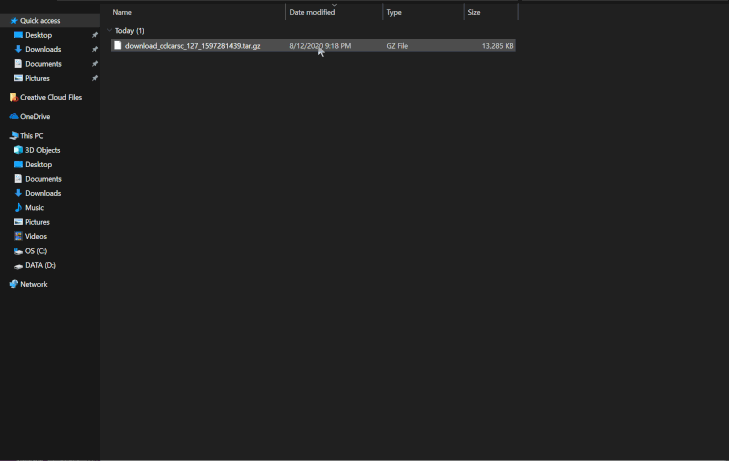The width and height of the screenshot is (729, 461).
Task: Open Downloads under Quick access
Action: pyautogui.click(x=43, y=49)
